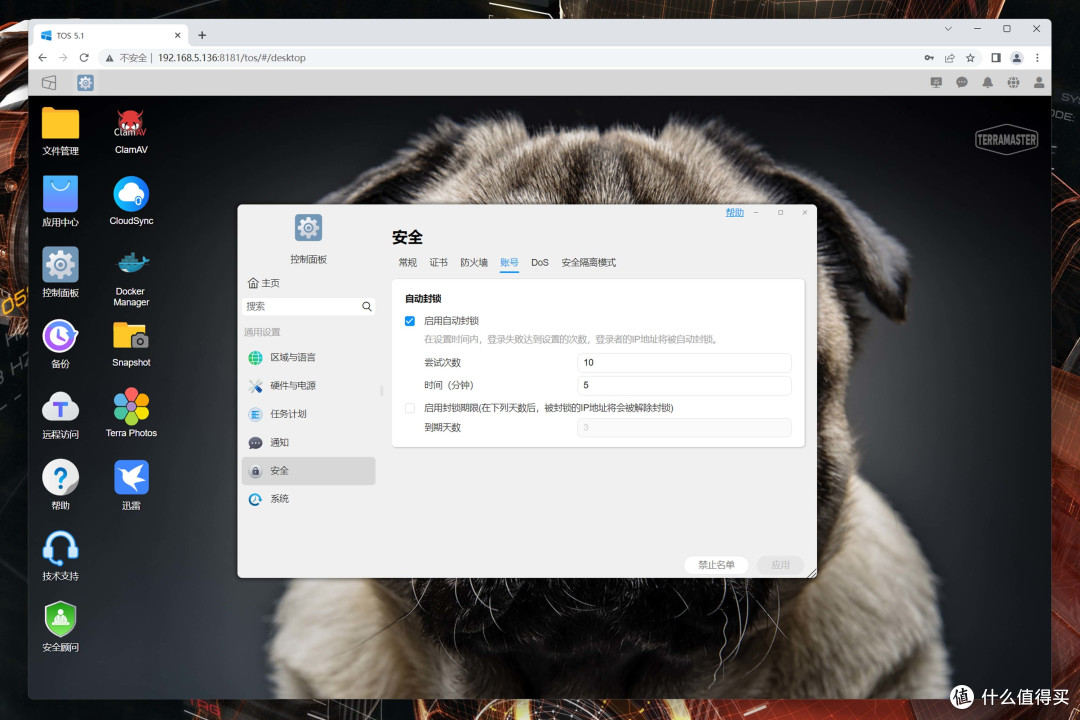
Task: Click the search magnifier in control panel sidebar
Action: pyautogui.click(x=366, y=306)
